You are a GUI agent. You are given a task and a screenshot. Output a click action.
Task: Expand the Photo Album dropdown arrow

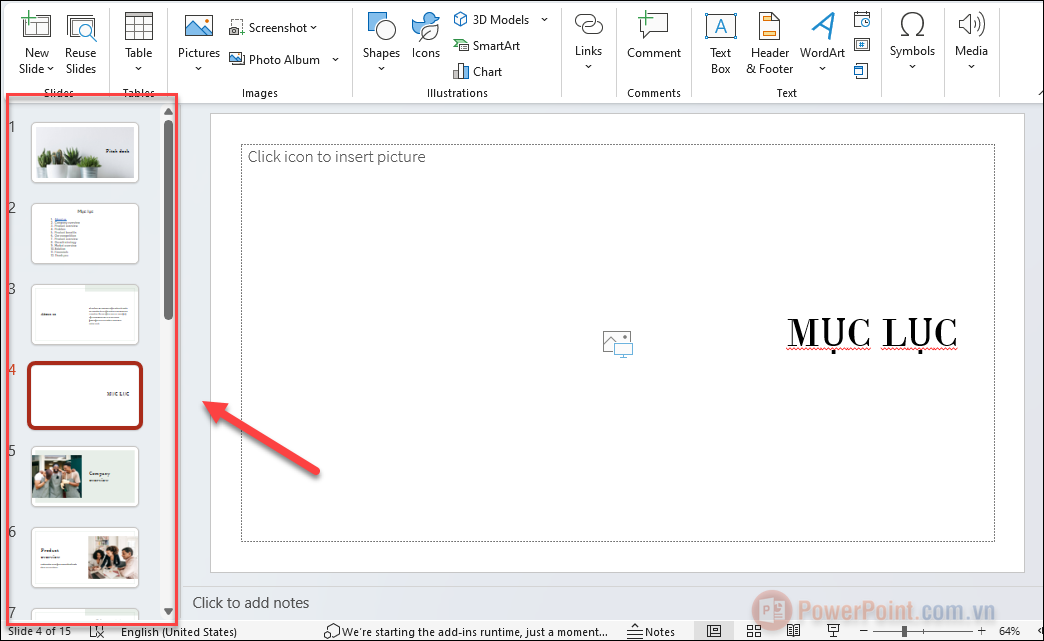(x=336, y=59)
